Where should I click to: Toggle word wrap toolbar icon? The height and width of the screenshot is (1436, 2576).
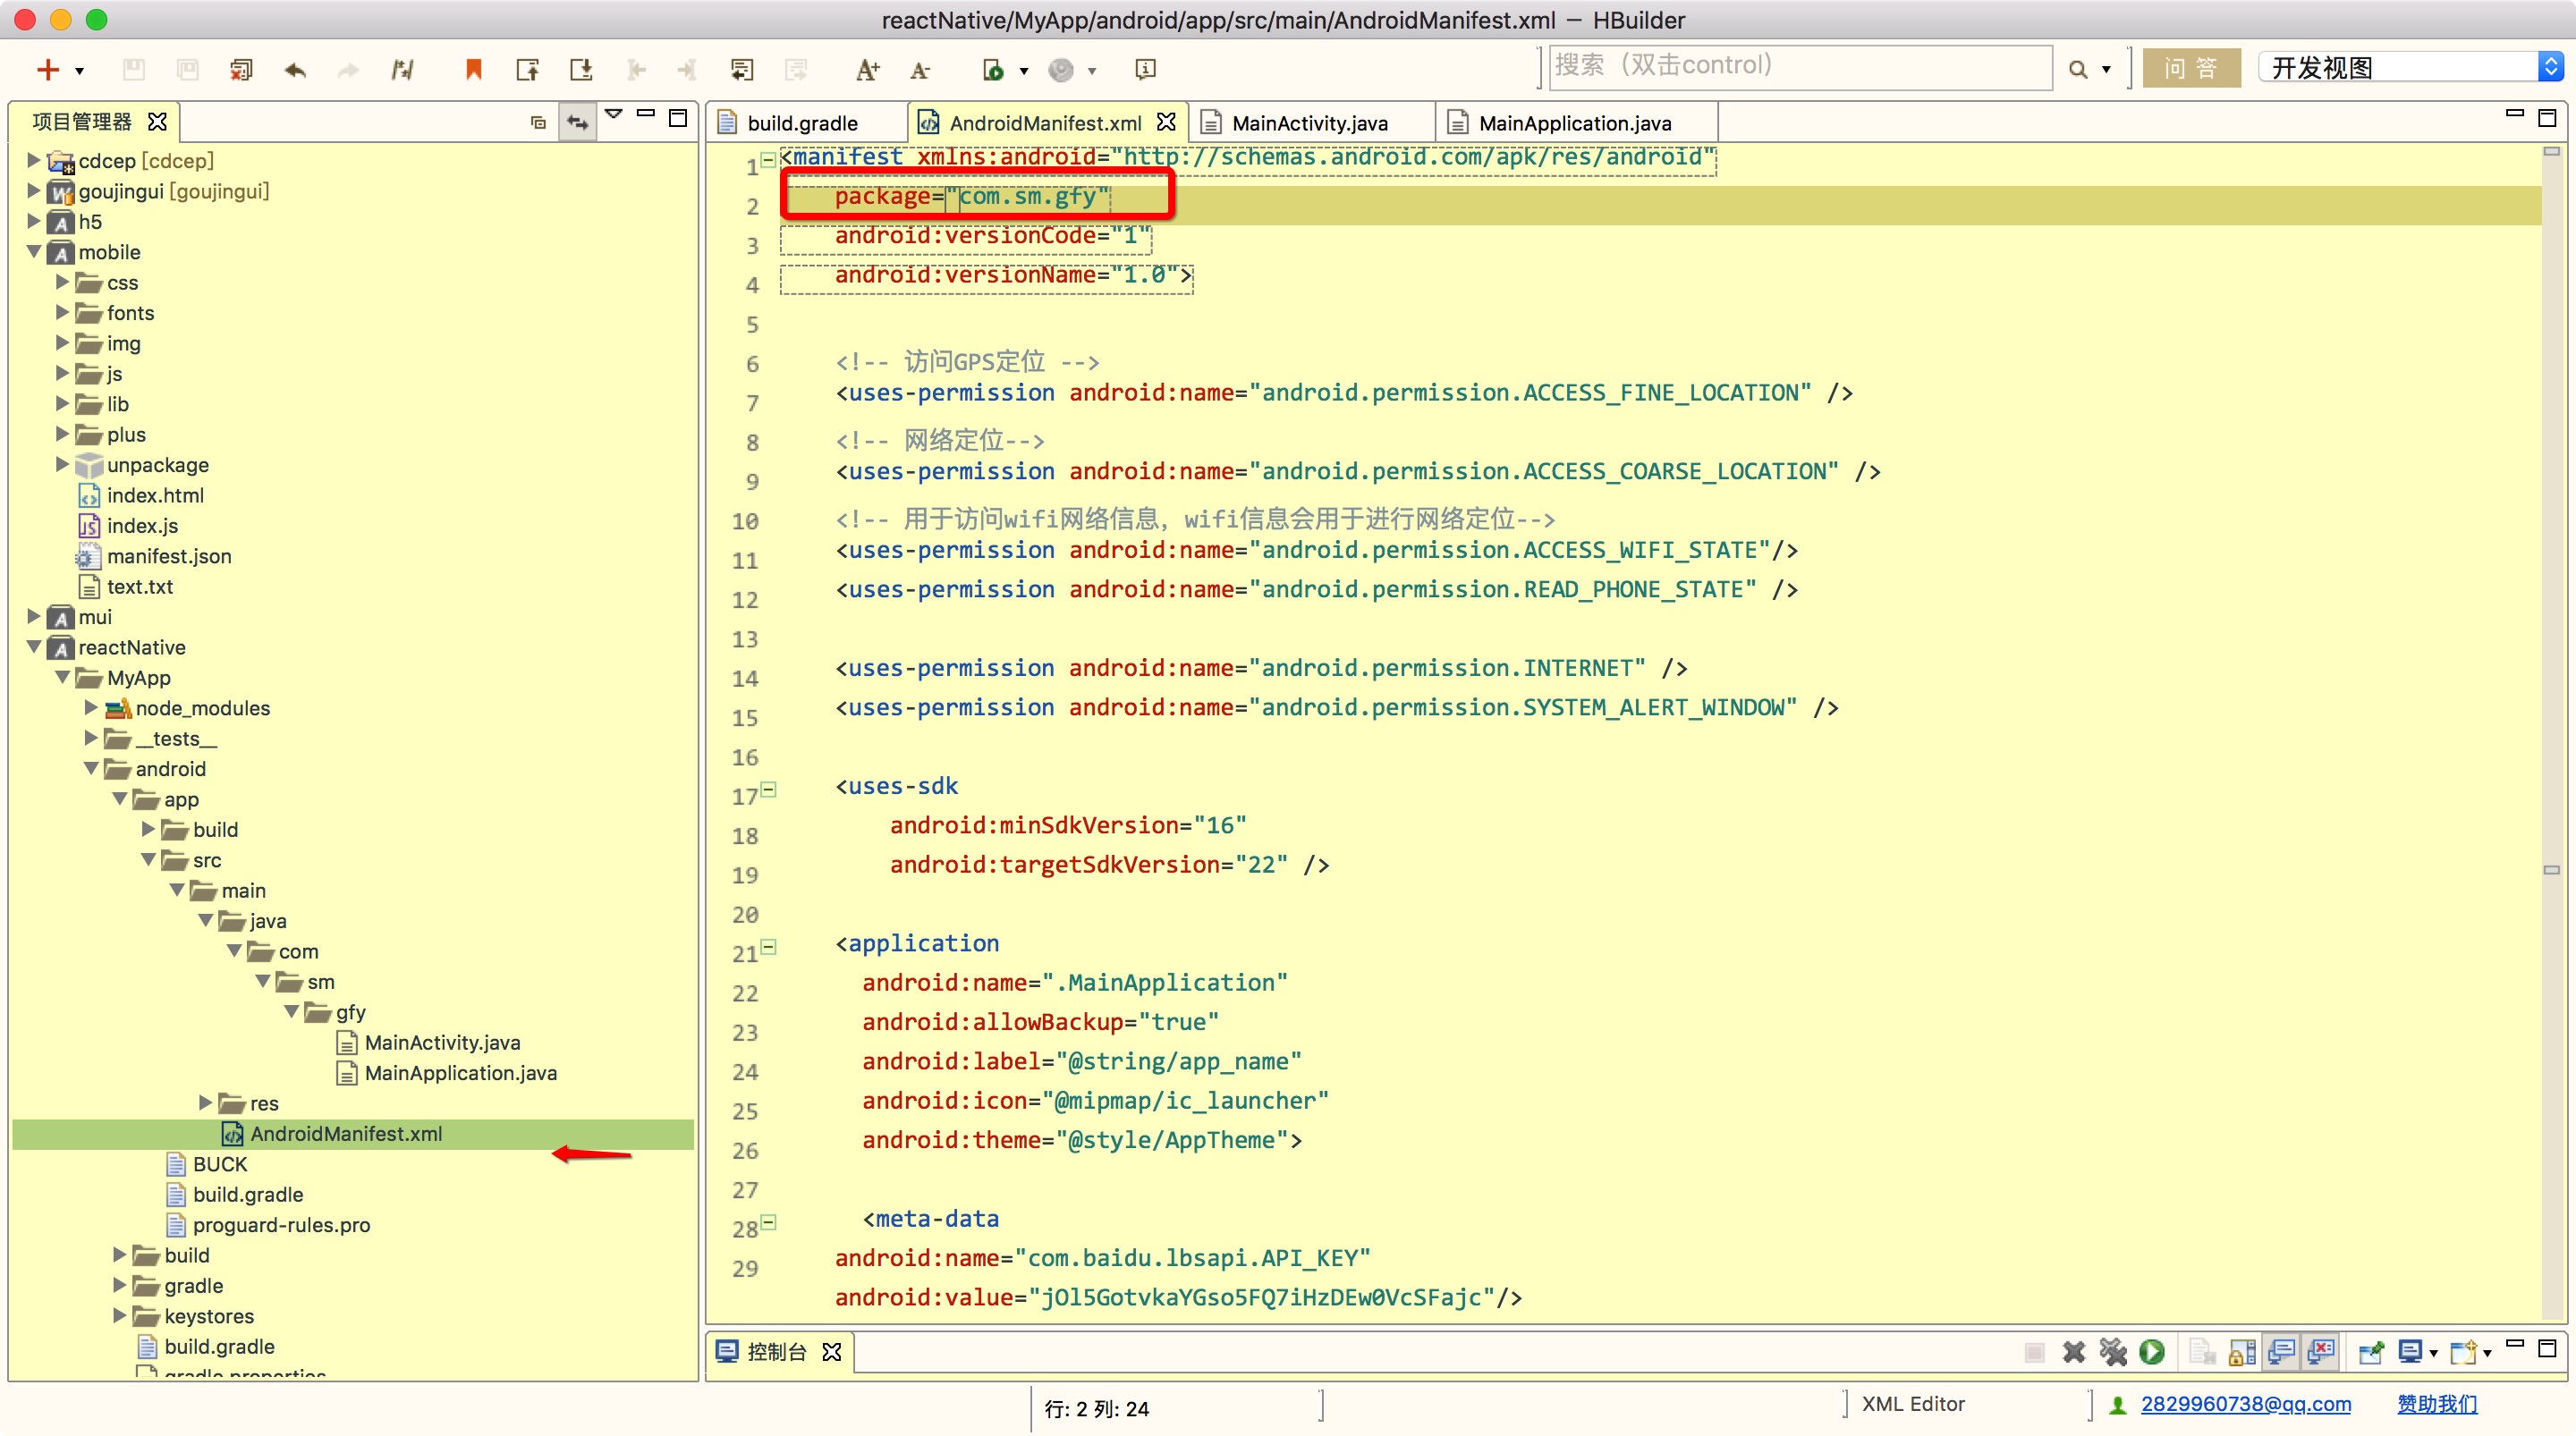[742, 69]
